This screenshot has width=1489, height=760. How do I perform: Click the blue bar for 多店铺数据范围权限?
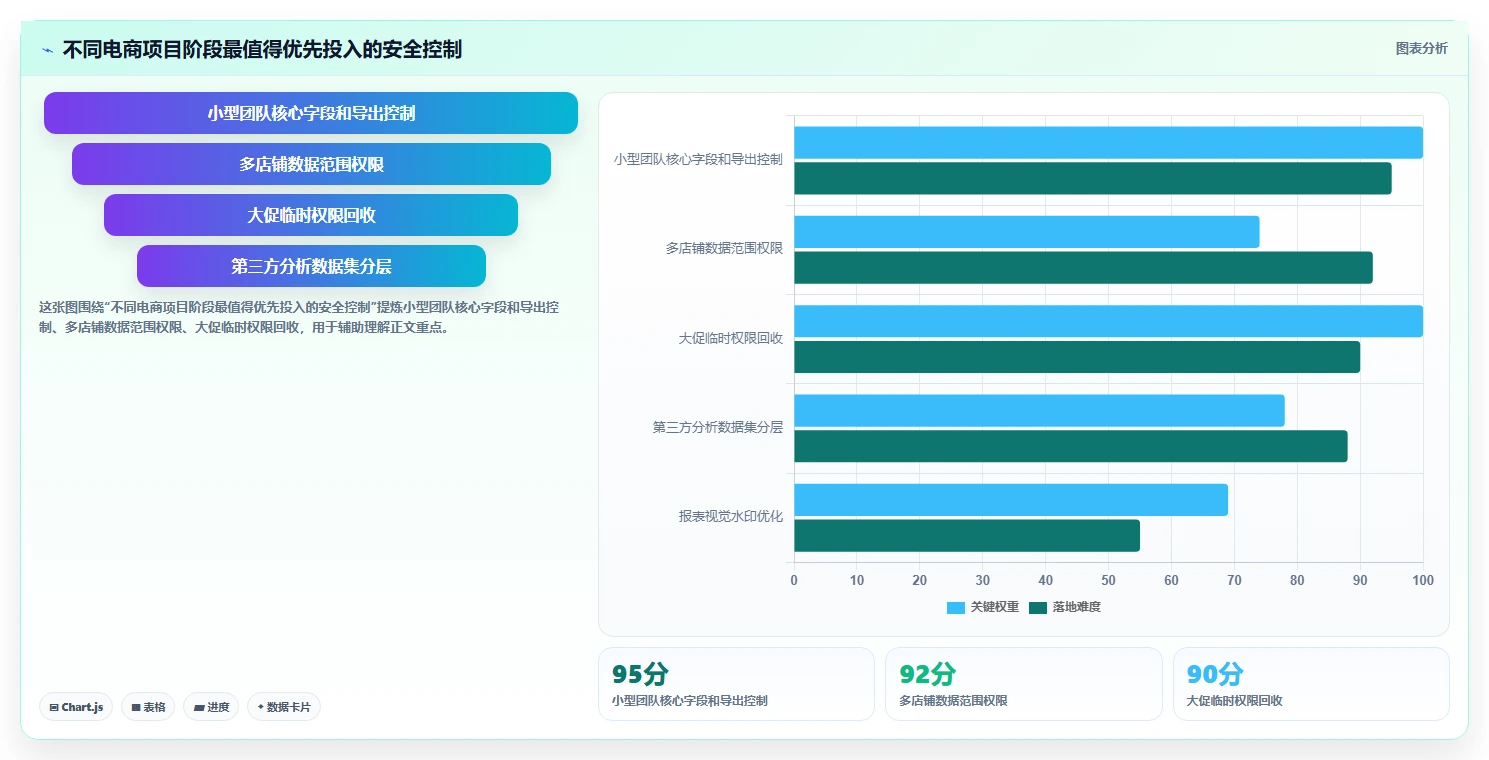click(1027, 232)
